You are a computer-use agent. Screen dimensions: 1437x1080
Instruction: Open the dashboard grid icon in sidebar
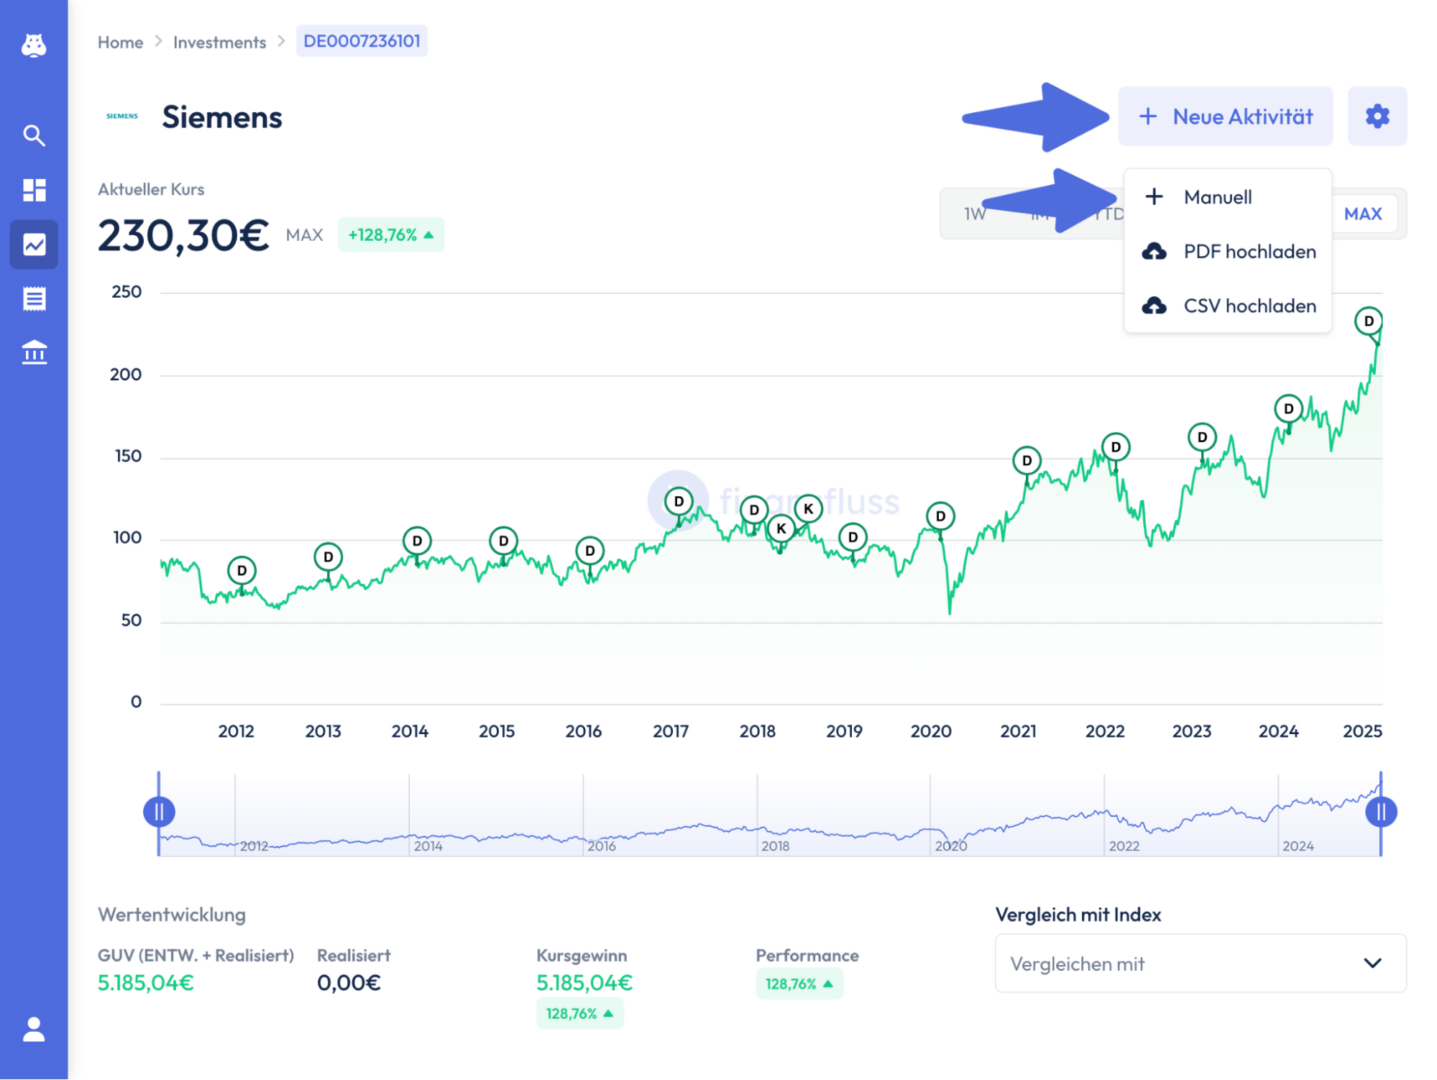34,190
